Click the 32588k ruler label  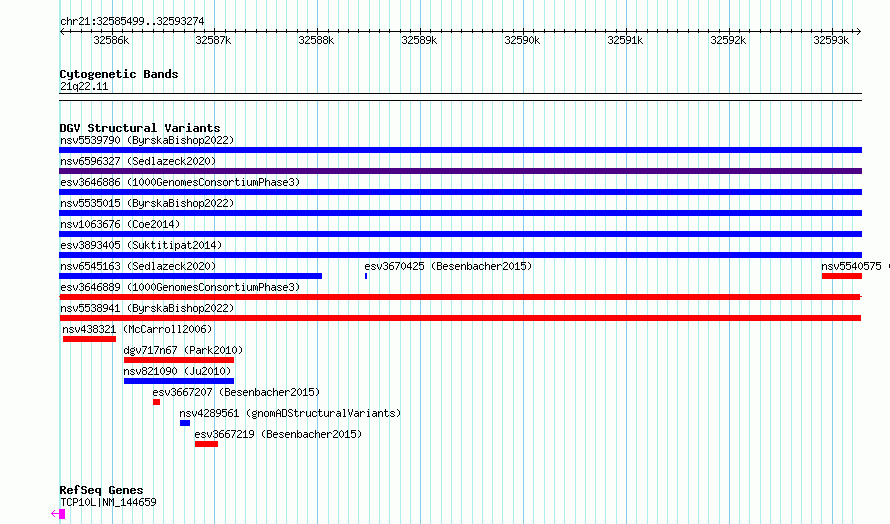[x=316, y=40]
